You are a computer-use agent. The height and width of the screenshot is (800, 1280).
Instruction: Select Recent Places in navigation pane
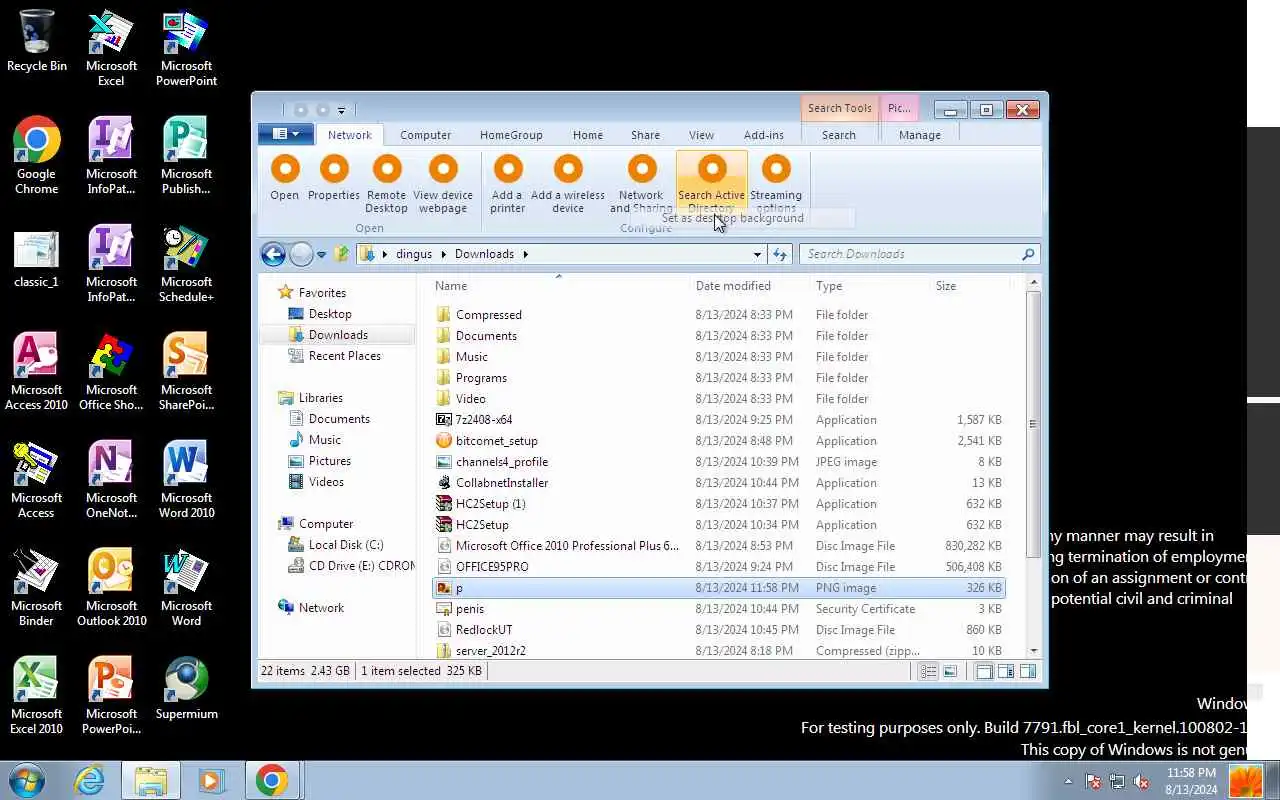pyautogui.click(x=345, y=356)
